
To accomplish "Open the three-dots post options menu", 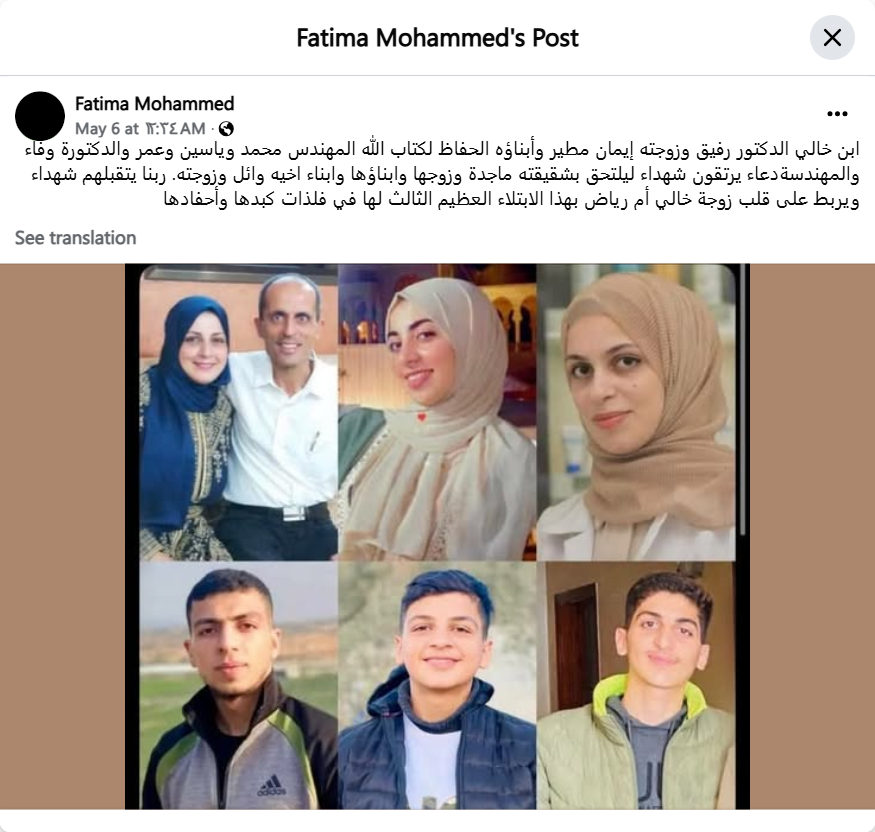I will [837, 114].
